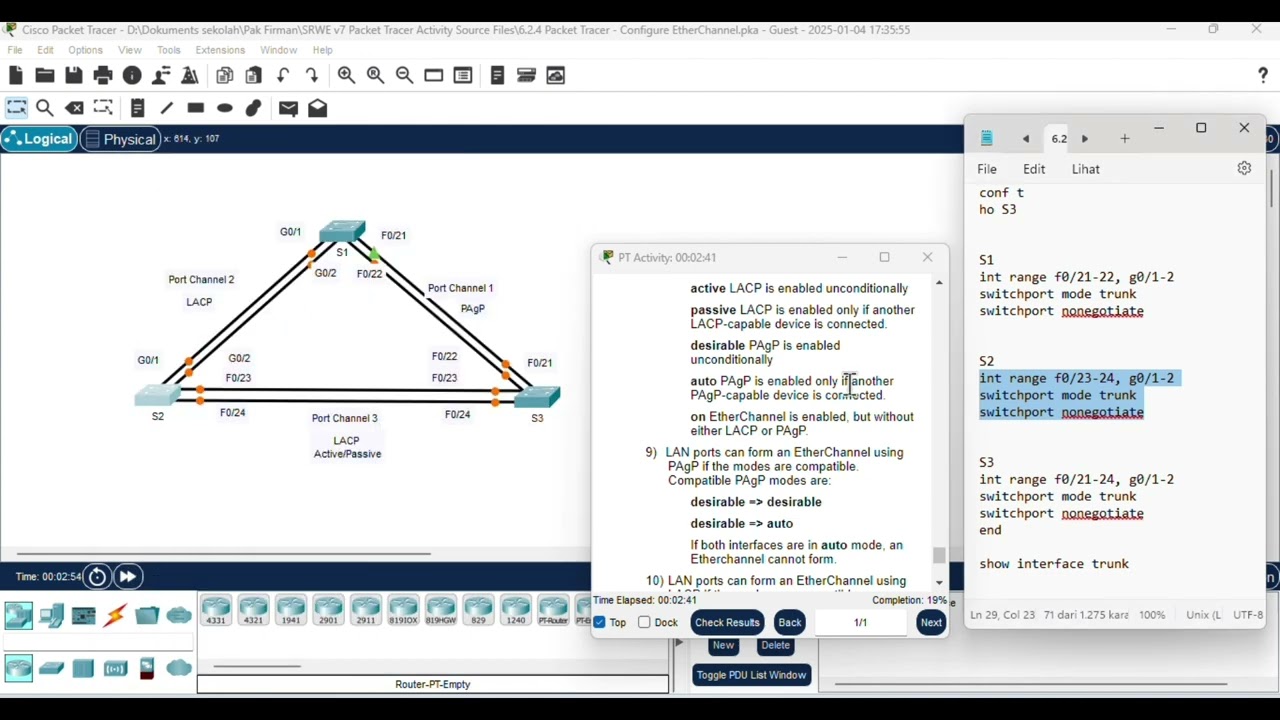Switch to the Logical workspace view
Image resolution: width=1280 pixels, height=720 pixels.
38,139
